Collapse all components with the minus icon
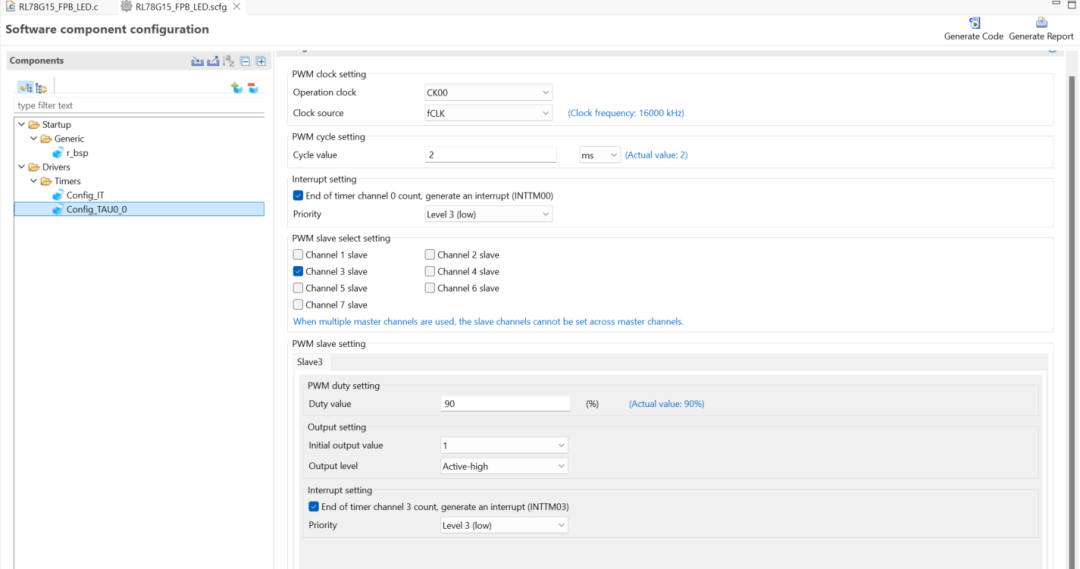Screen dimensions: 1080x569 (245, 61)
